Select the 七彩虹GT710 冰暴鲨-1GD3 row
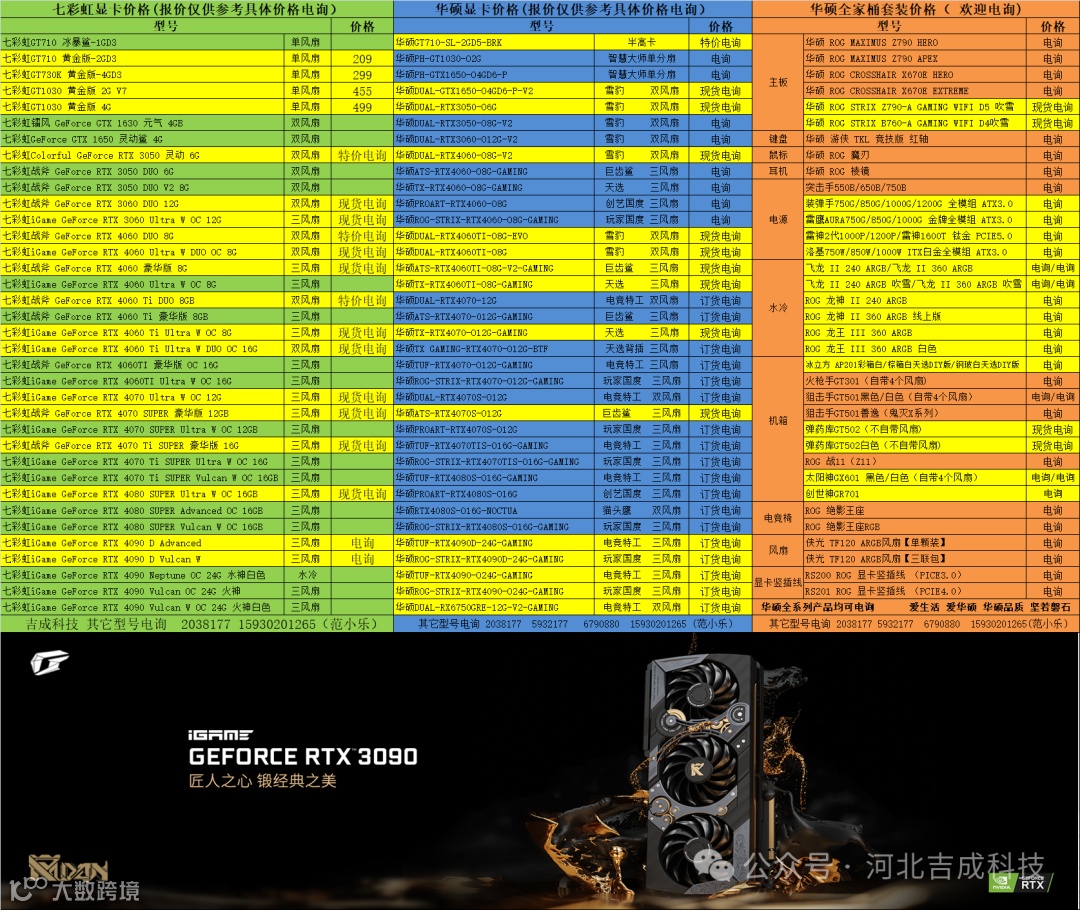 [x=196, y=42]
